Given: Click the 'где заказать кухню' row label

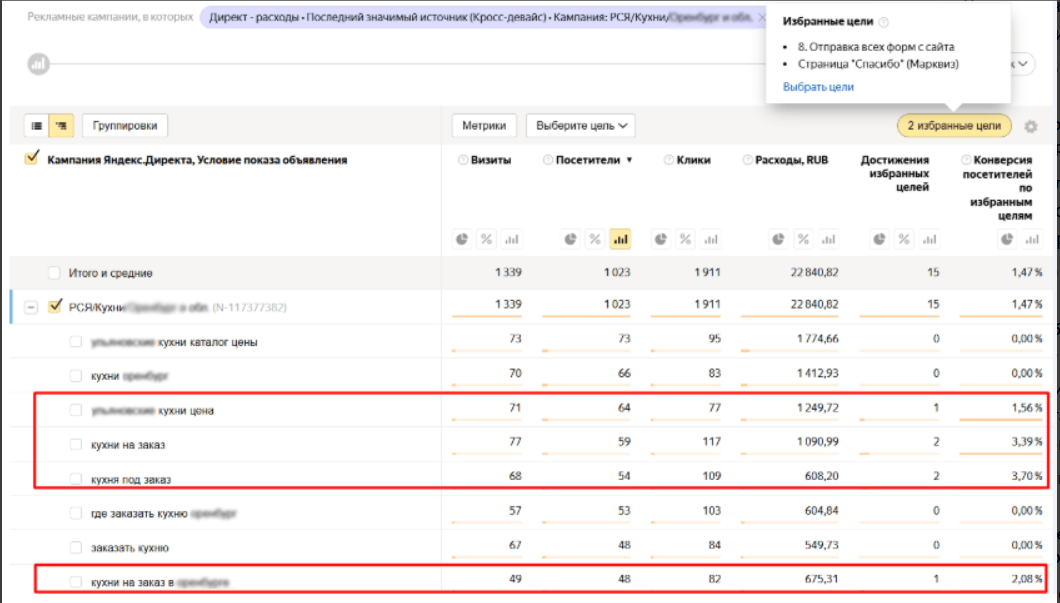Looking at the screenshot, I should (139, 514).
